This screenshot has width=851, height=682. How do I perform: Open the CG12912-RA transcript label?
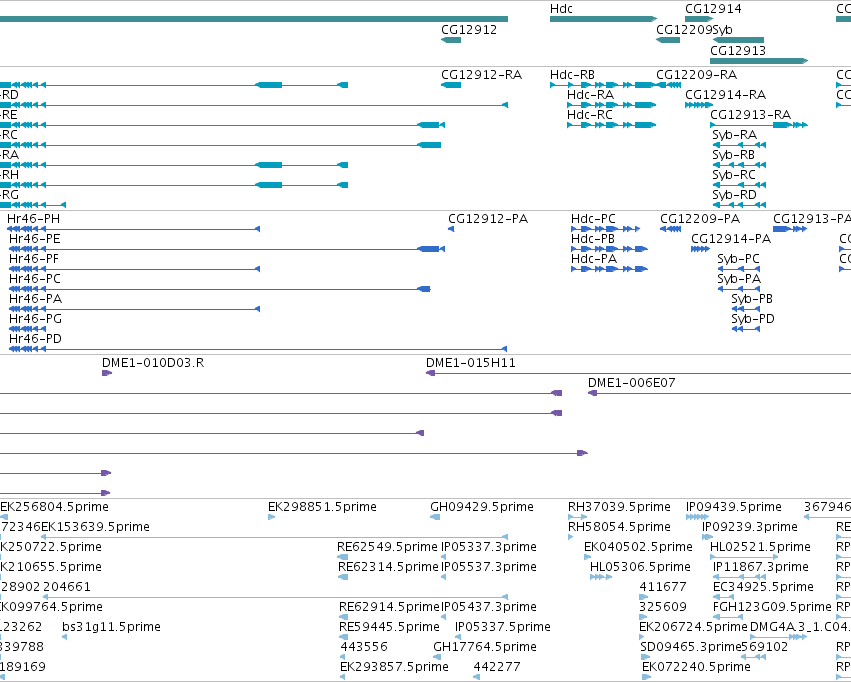(x=481, y=75)
